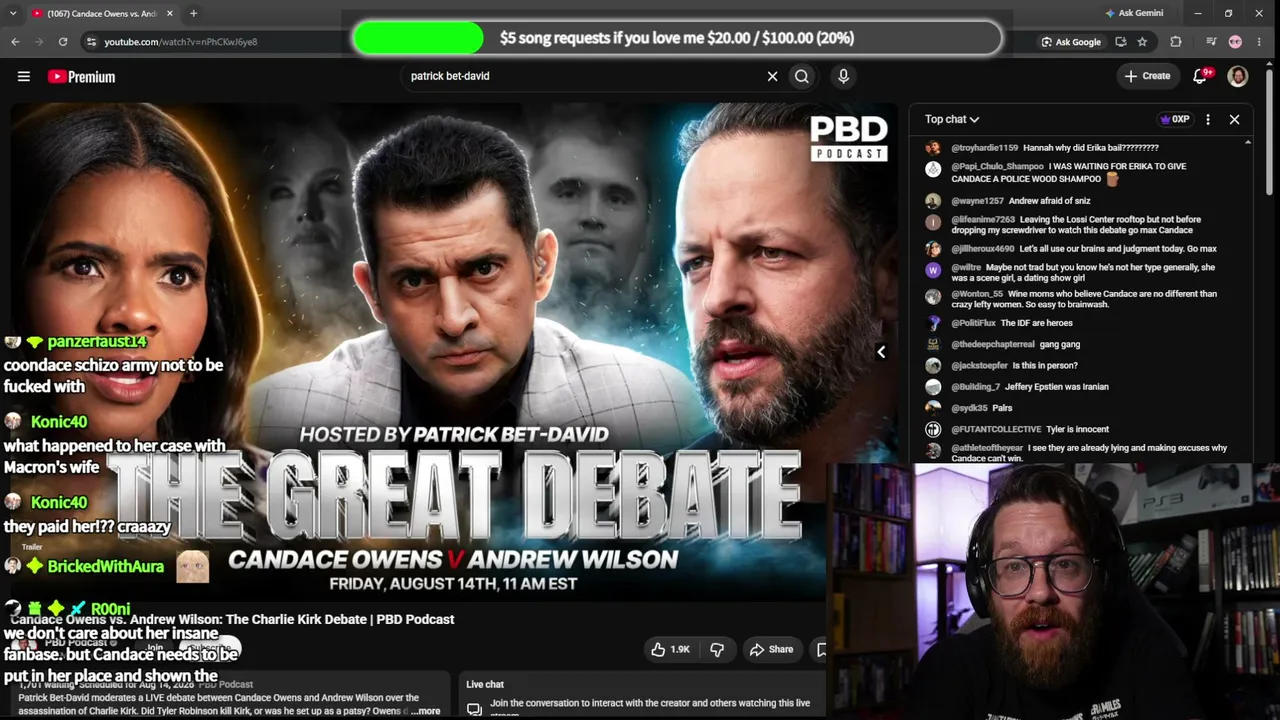Click username @troyhardie1159 in chat
The width and height of the screenshot is (1280, 720).
[x=984, y=148]
